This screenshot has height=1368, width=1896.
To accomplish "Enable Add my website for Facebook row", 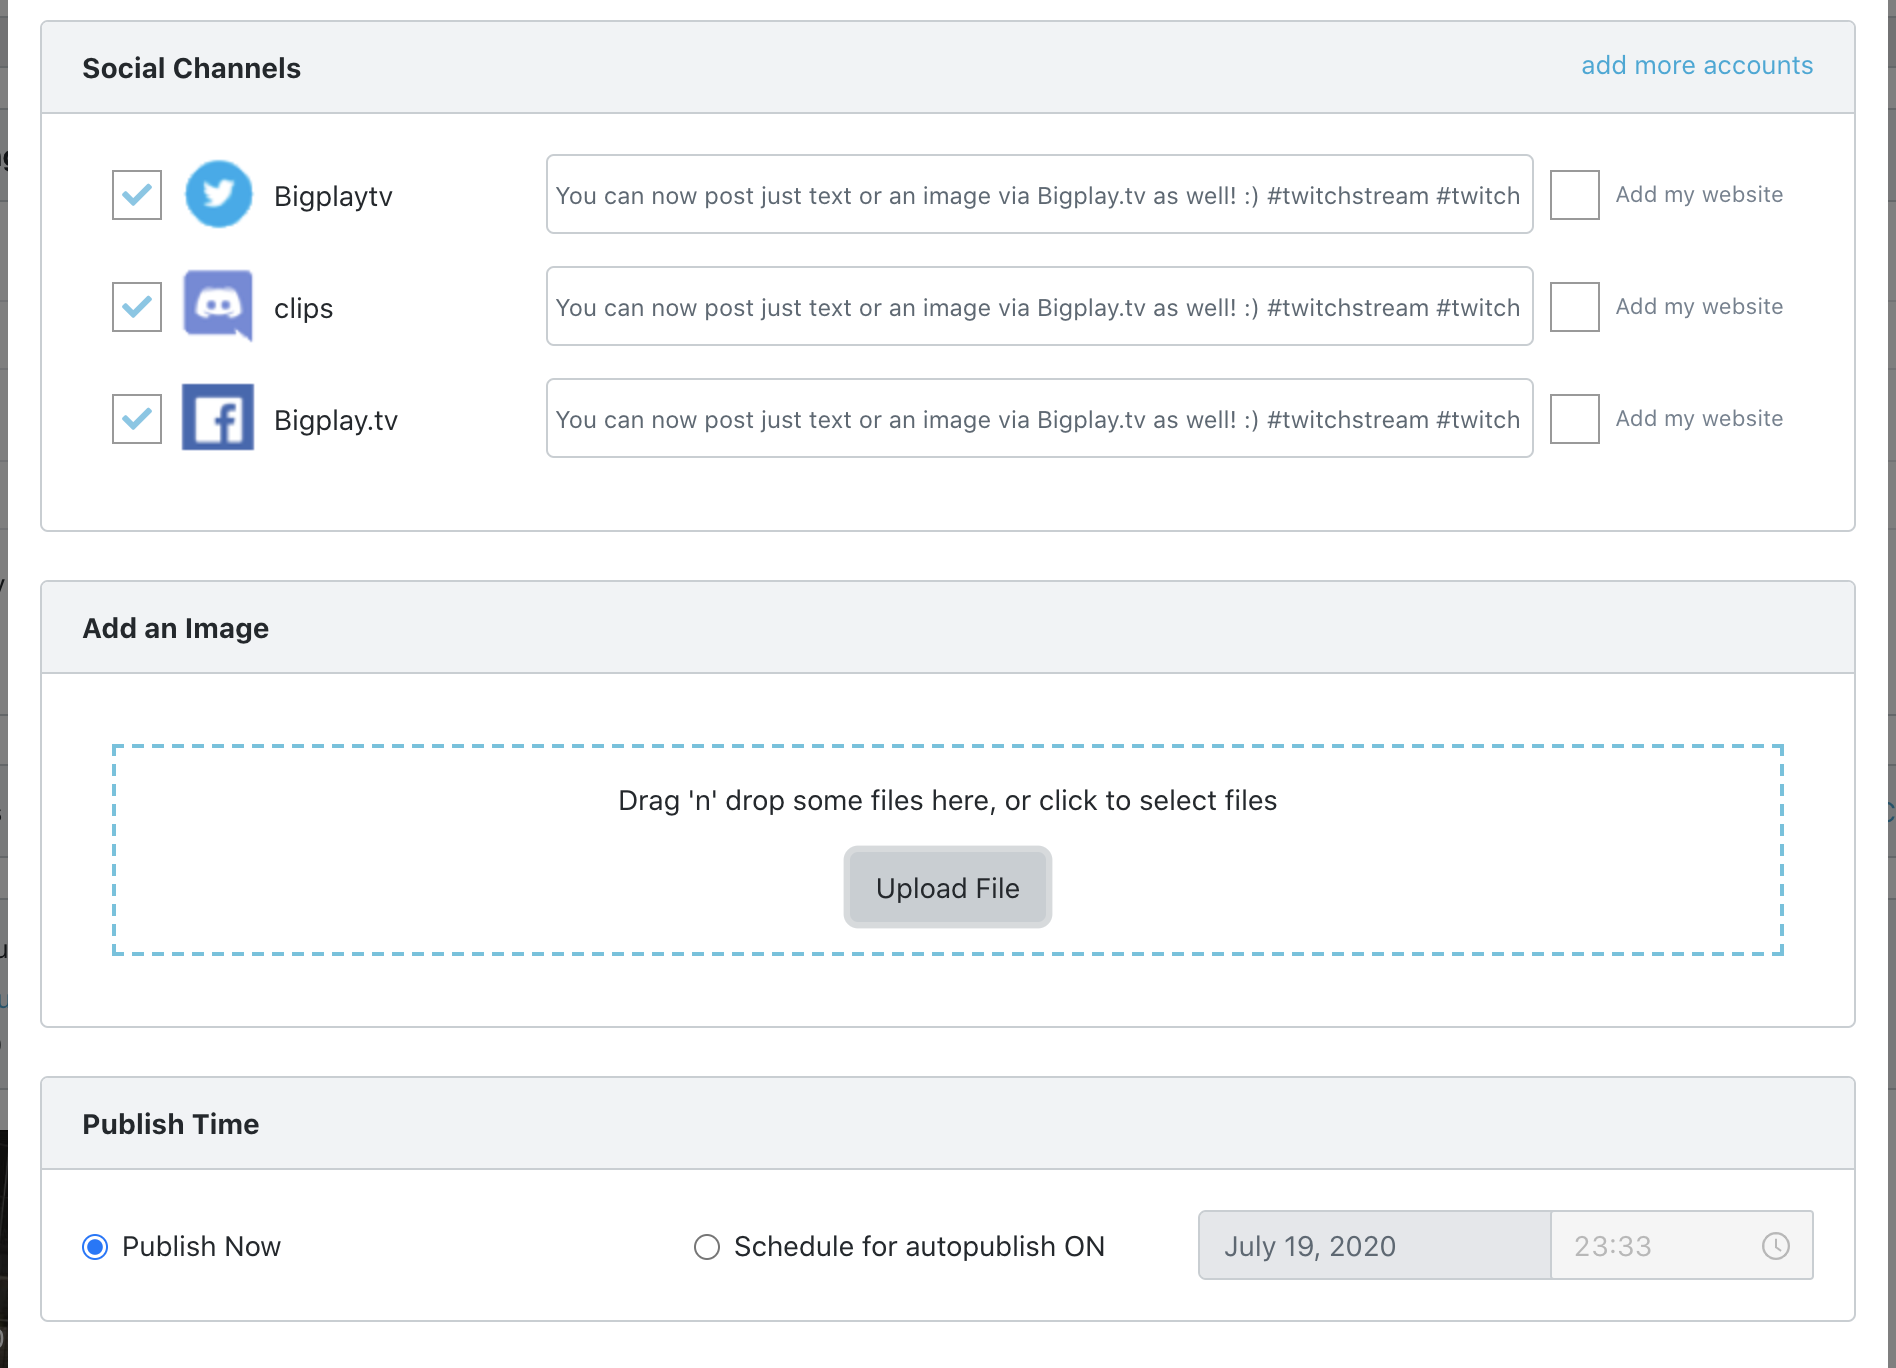I will (x=1575, y=418).
